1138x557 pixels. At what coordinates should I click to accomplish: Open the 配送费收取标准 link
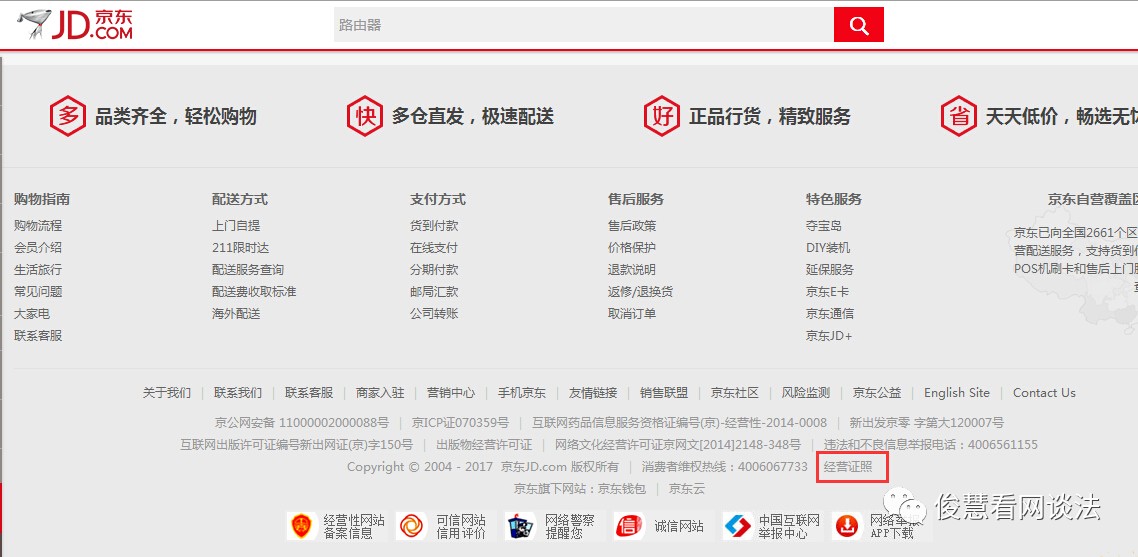pos(254,291)
